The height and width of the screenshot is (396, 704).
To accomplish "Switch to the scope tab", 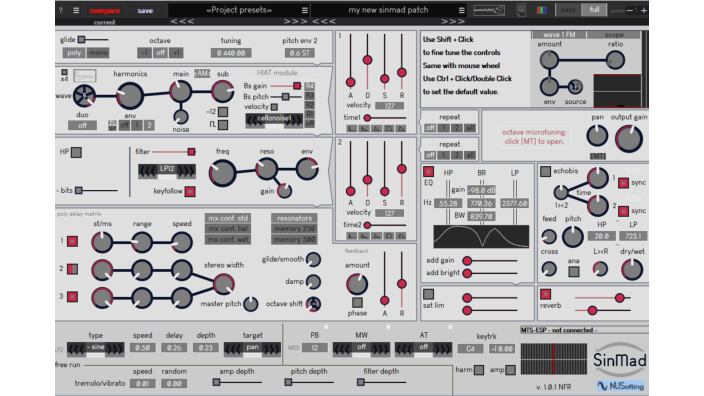I will [x=614, y=35].
